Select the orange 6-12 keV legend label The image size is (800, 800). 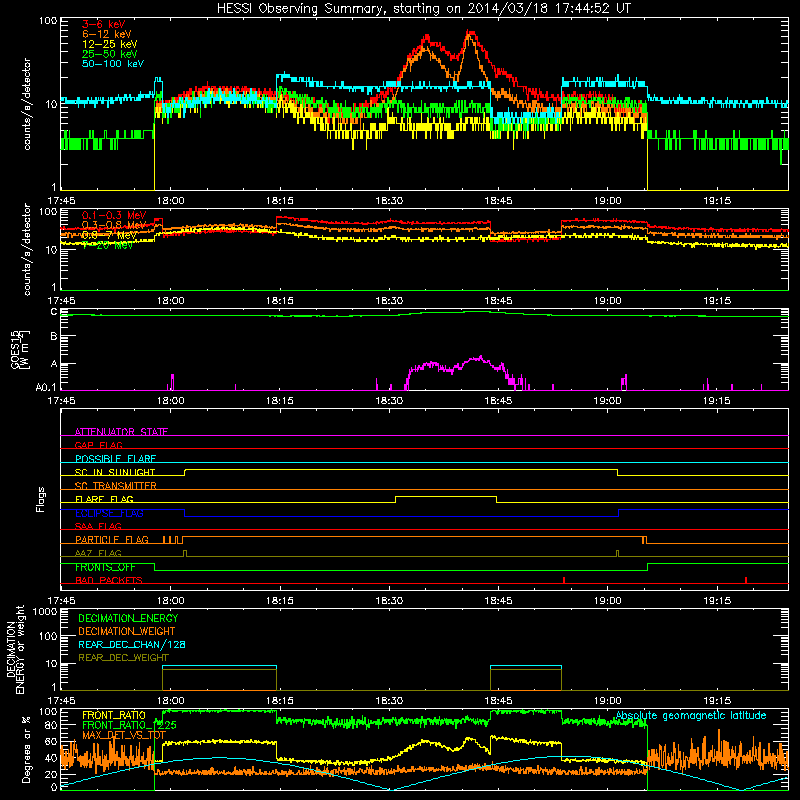click(x=106, y=34)
